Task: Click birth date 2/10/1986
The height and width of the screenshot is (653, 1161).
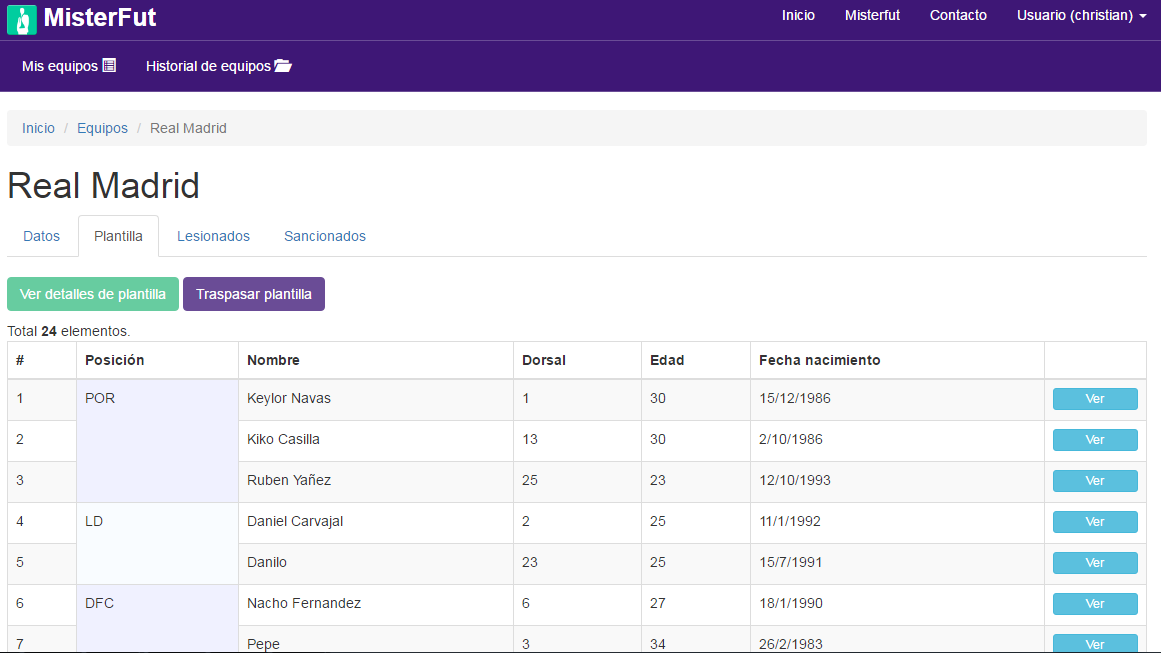Action: 791,439
